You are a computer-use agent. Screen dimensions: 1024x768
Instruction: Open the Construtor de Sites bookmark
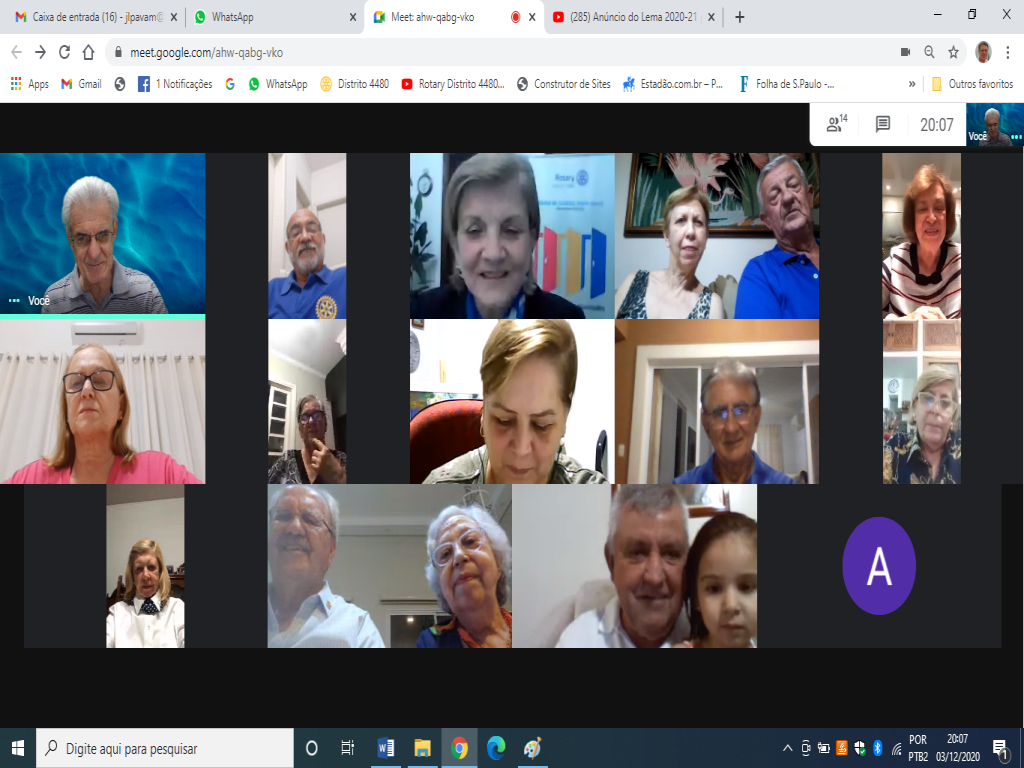tap(563, 84)
